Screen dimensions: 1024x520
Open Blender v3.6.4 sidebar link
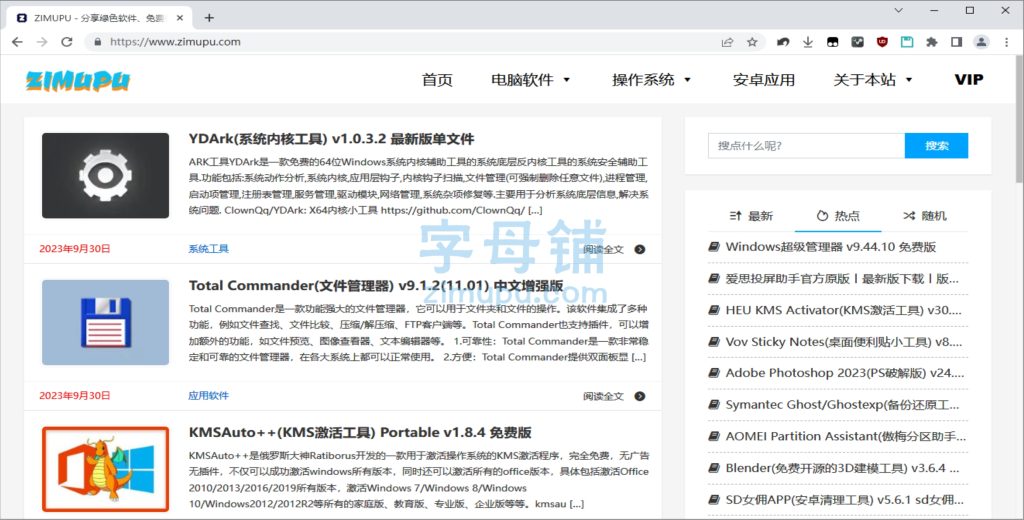tap(842, 468)
